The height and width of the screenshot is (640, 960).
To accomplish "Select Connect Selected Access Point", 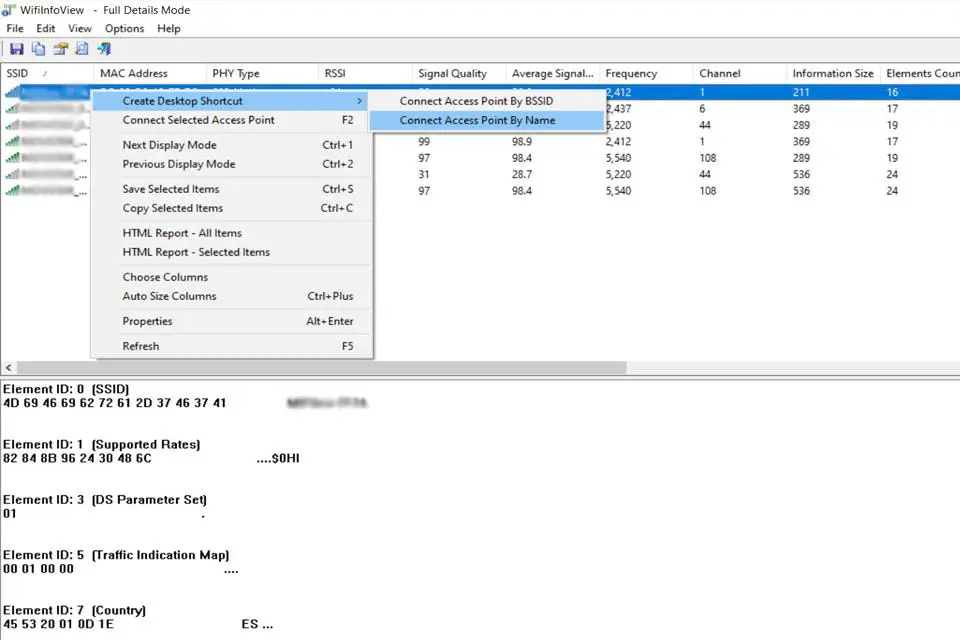I will click(231, 120).
